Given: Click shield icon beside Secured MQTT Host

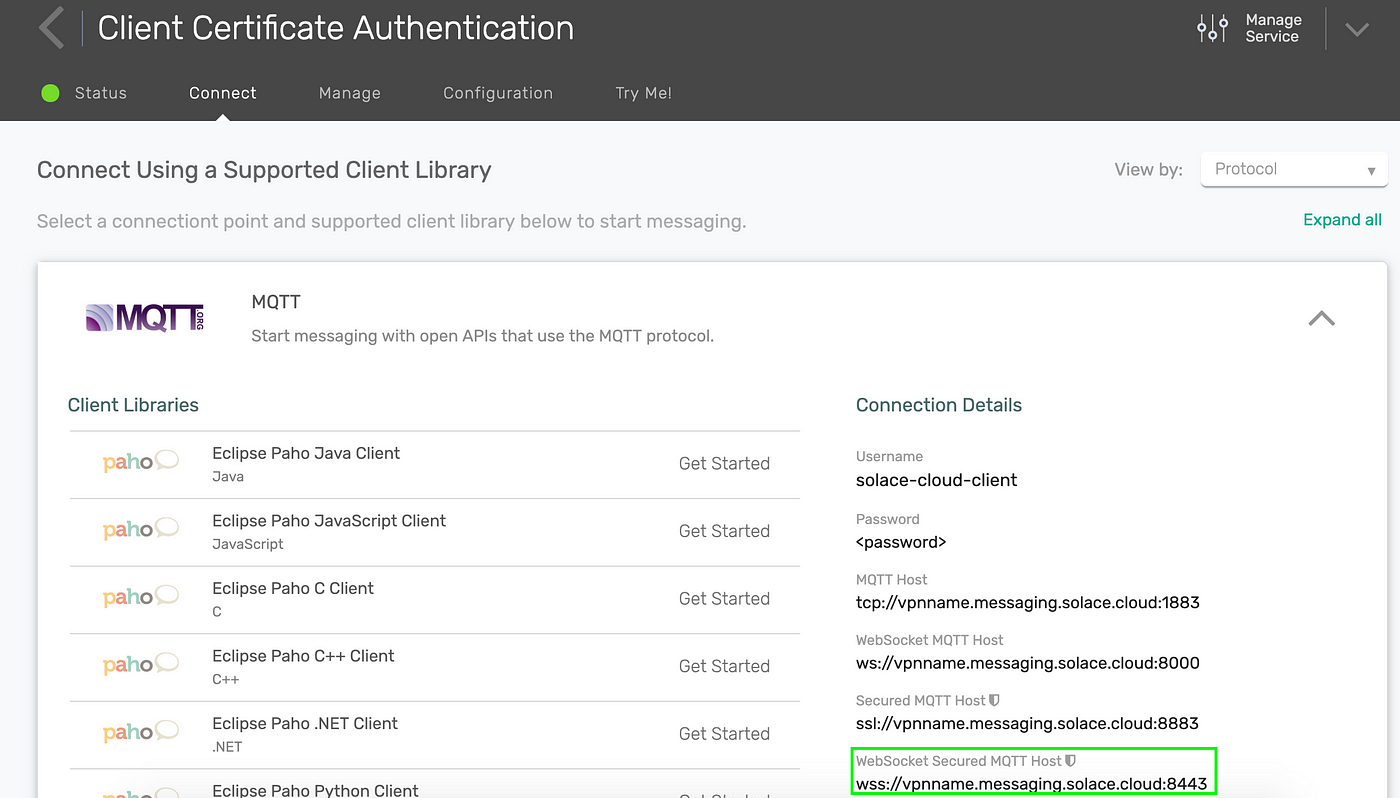Looking at the screenshot, I should point(994,700).
